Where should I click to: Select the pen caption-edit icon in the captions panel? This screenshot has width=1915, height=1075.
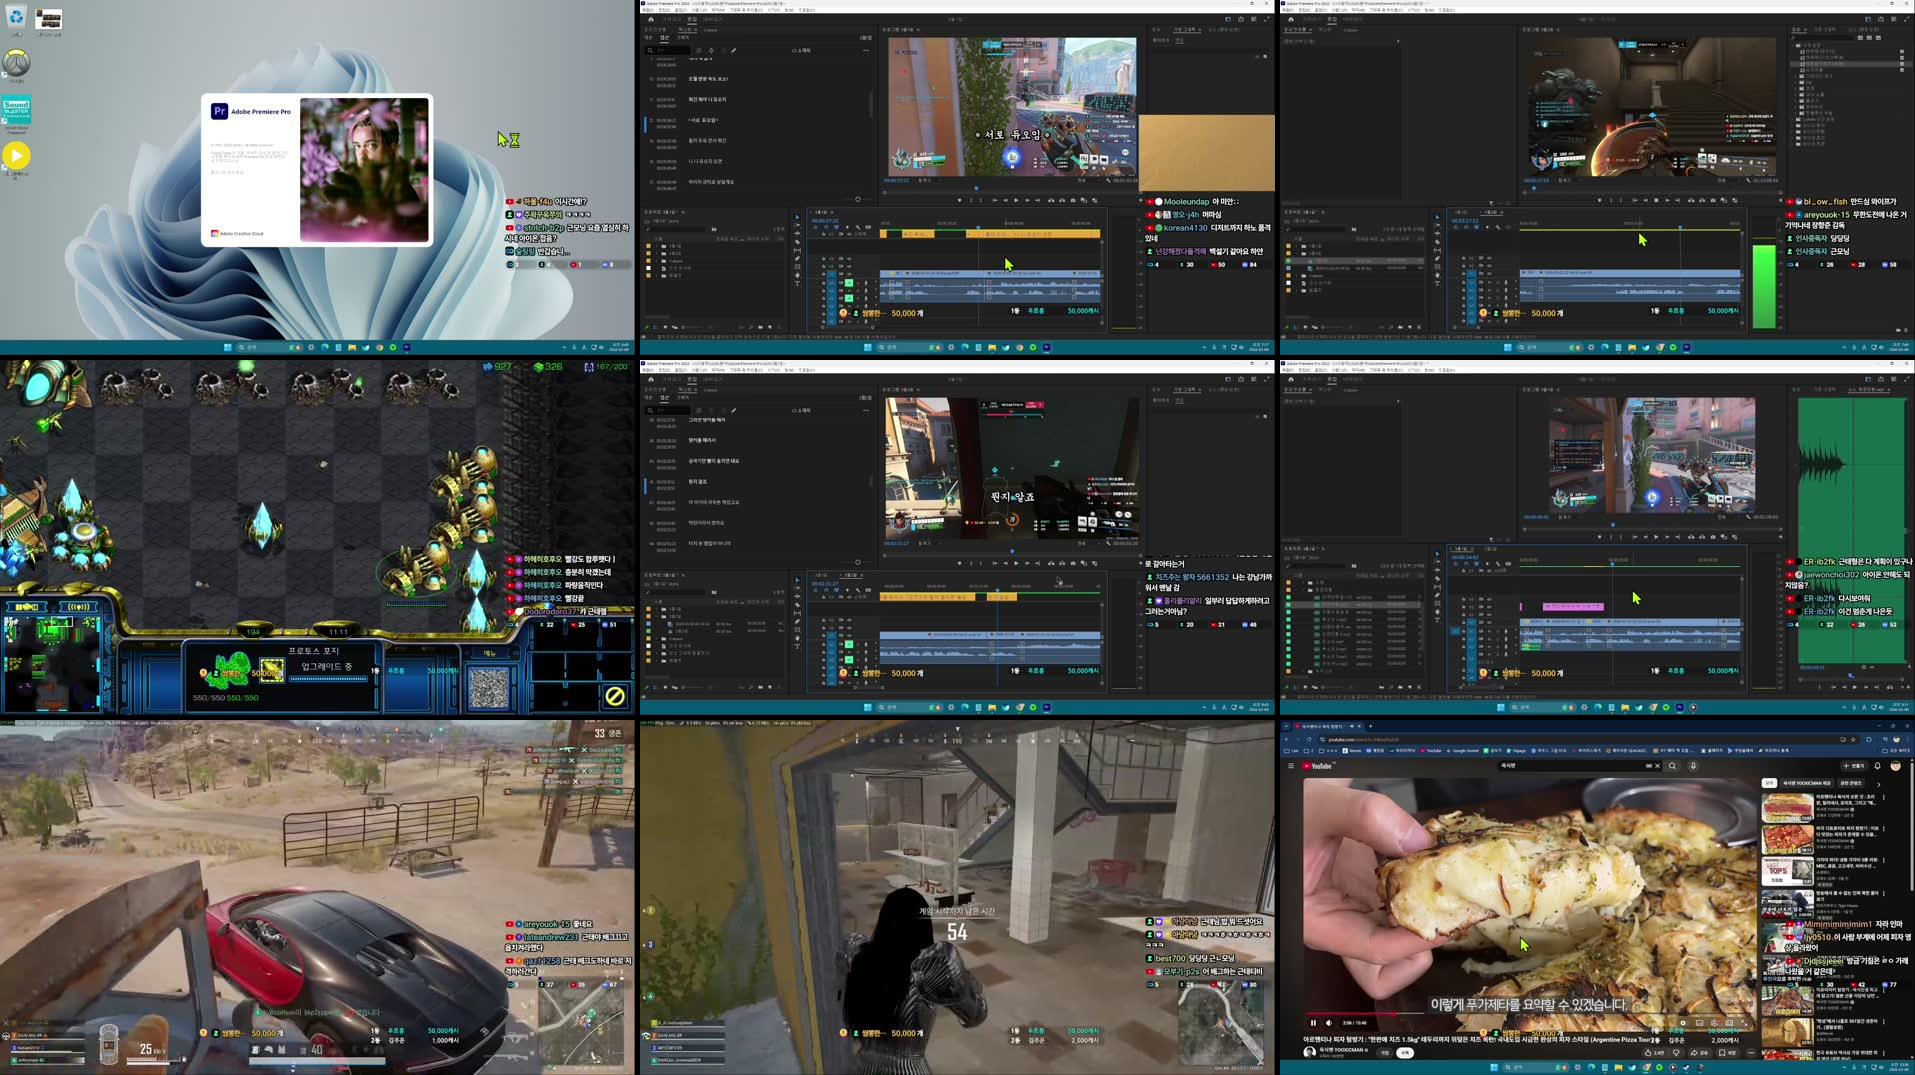(734, 50)
